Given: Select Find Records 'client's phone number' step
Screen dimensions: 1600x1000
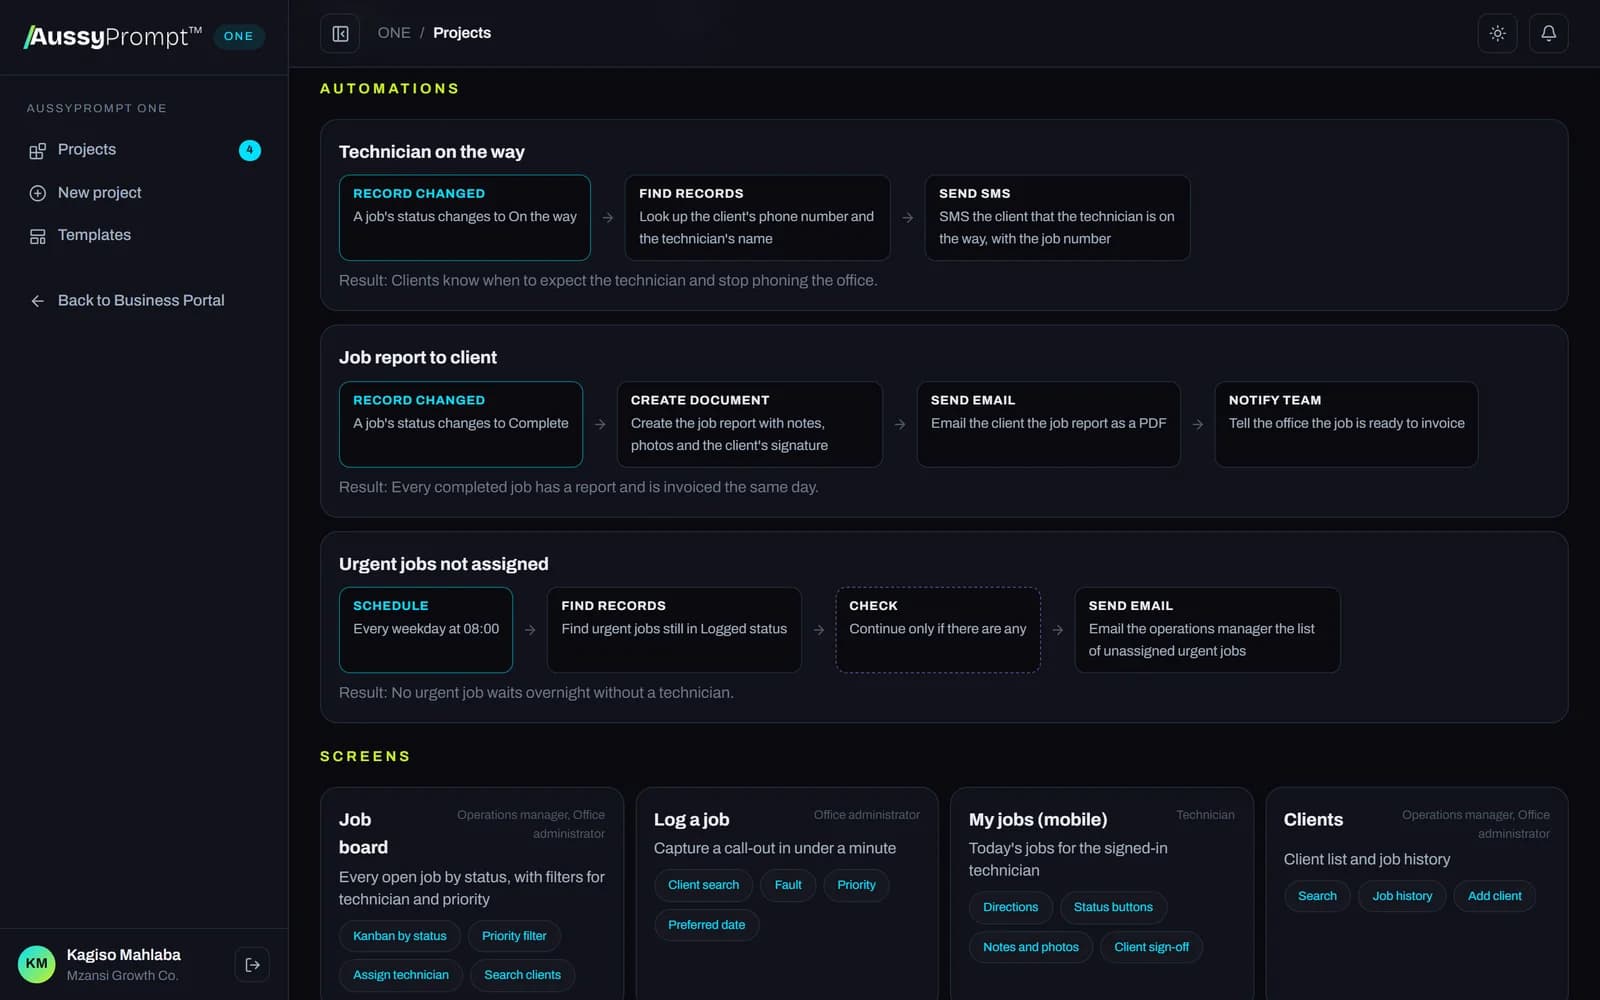Looking at the screenshot, I should 757,218.
